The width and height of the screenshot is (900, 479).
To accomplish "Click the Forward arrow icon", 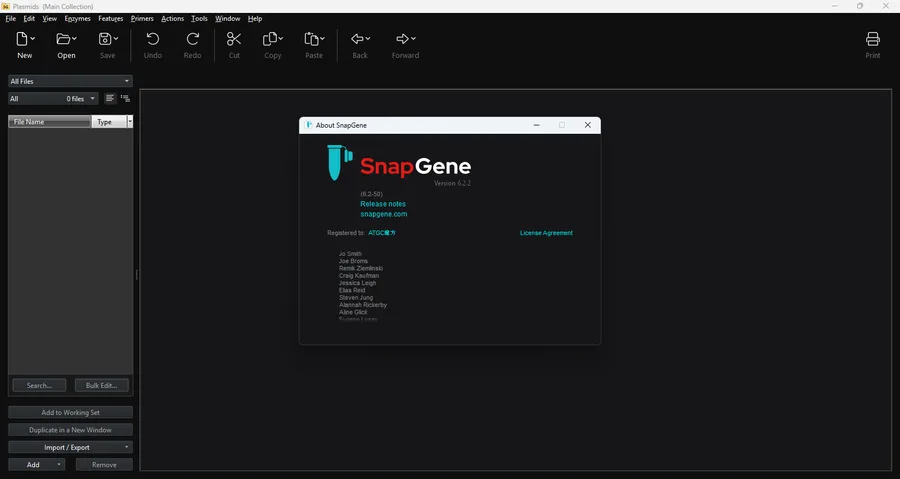I will pyautogui.click(x=402, y=38).
